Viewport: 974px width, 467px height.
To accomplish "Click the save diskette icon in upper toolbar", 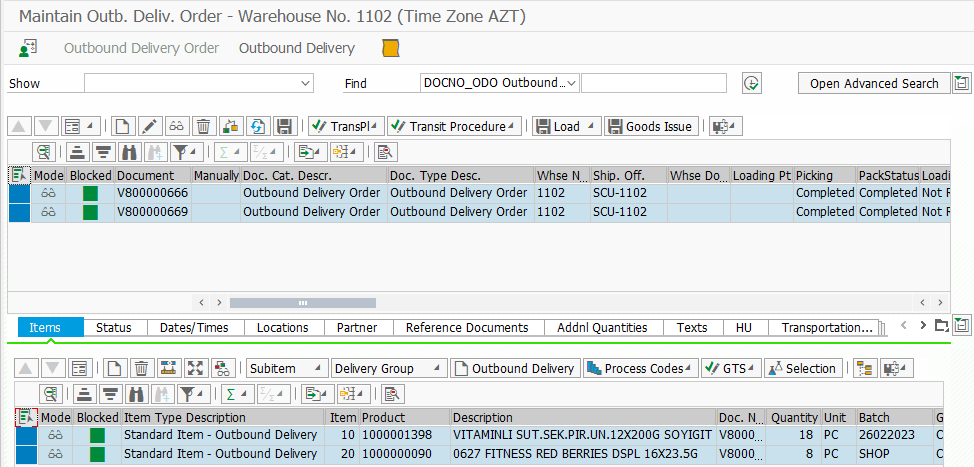I will click(x=284, y=126).
